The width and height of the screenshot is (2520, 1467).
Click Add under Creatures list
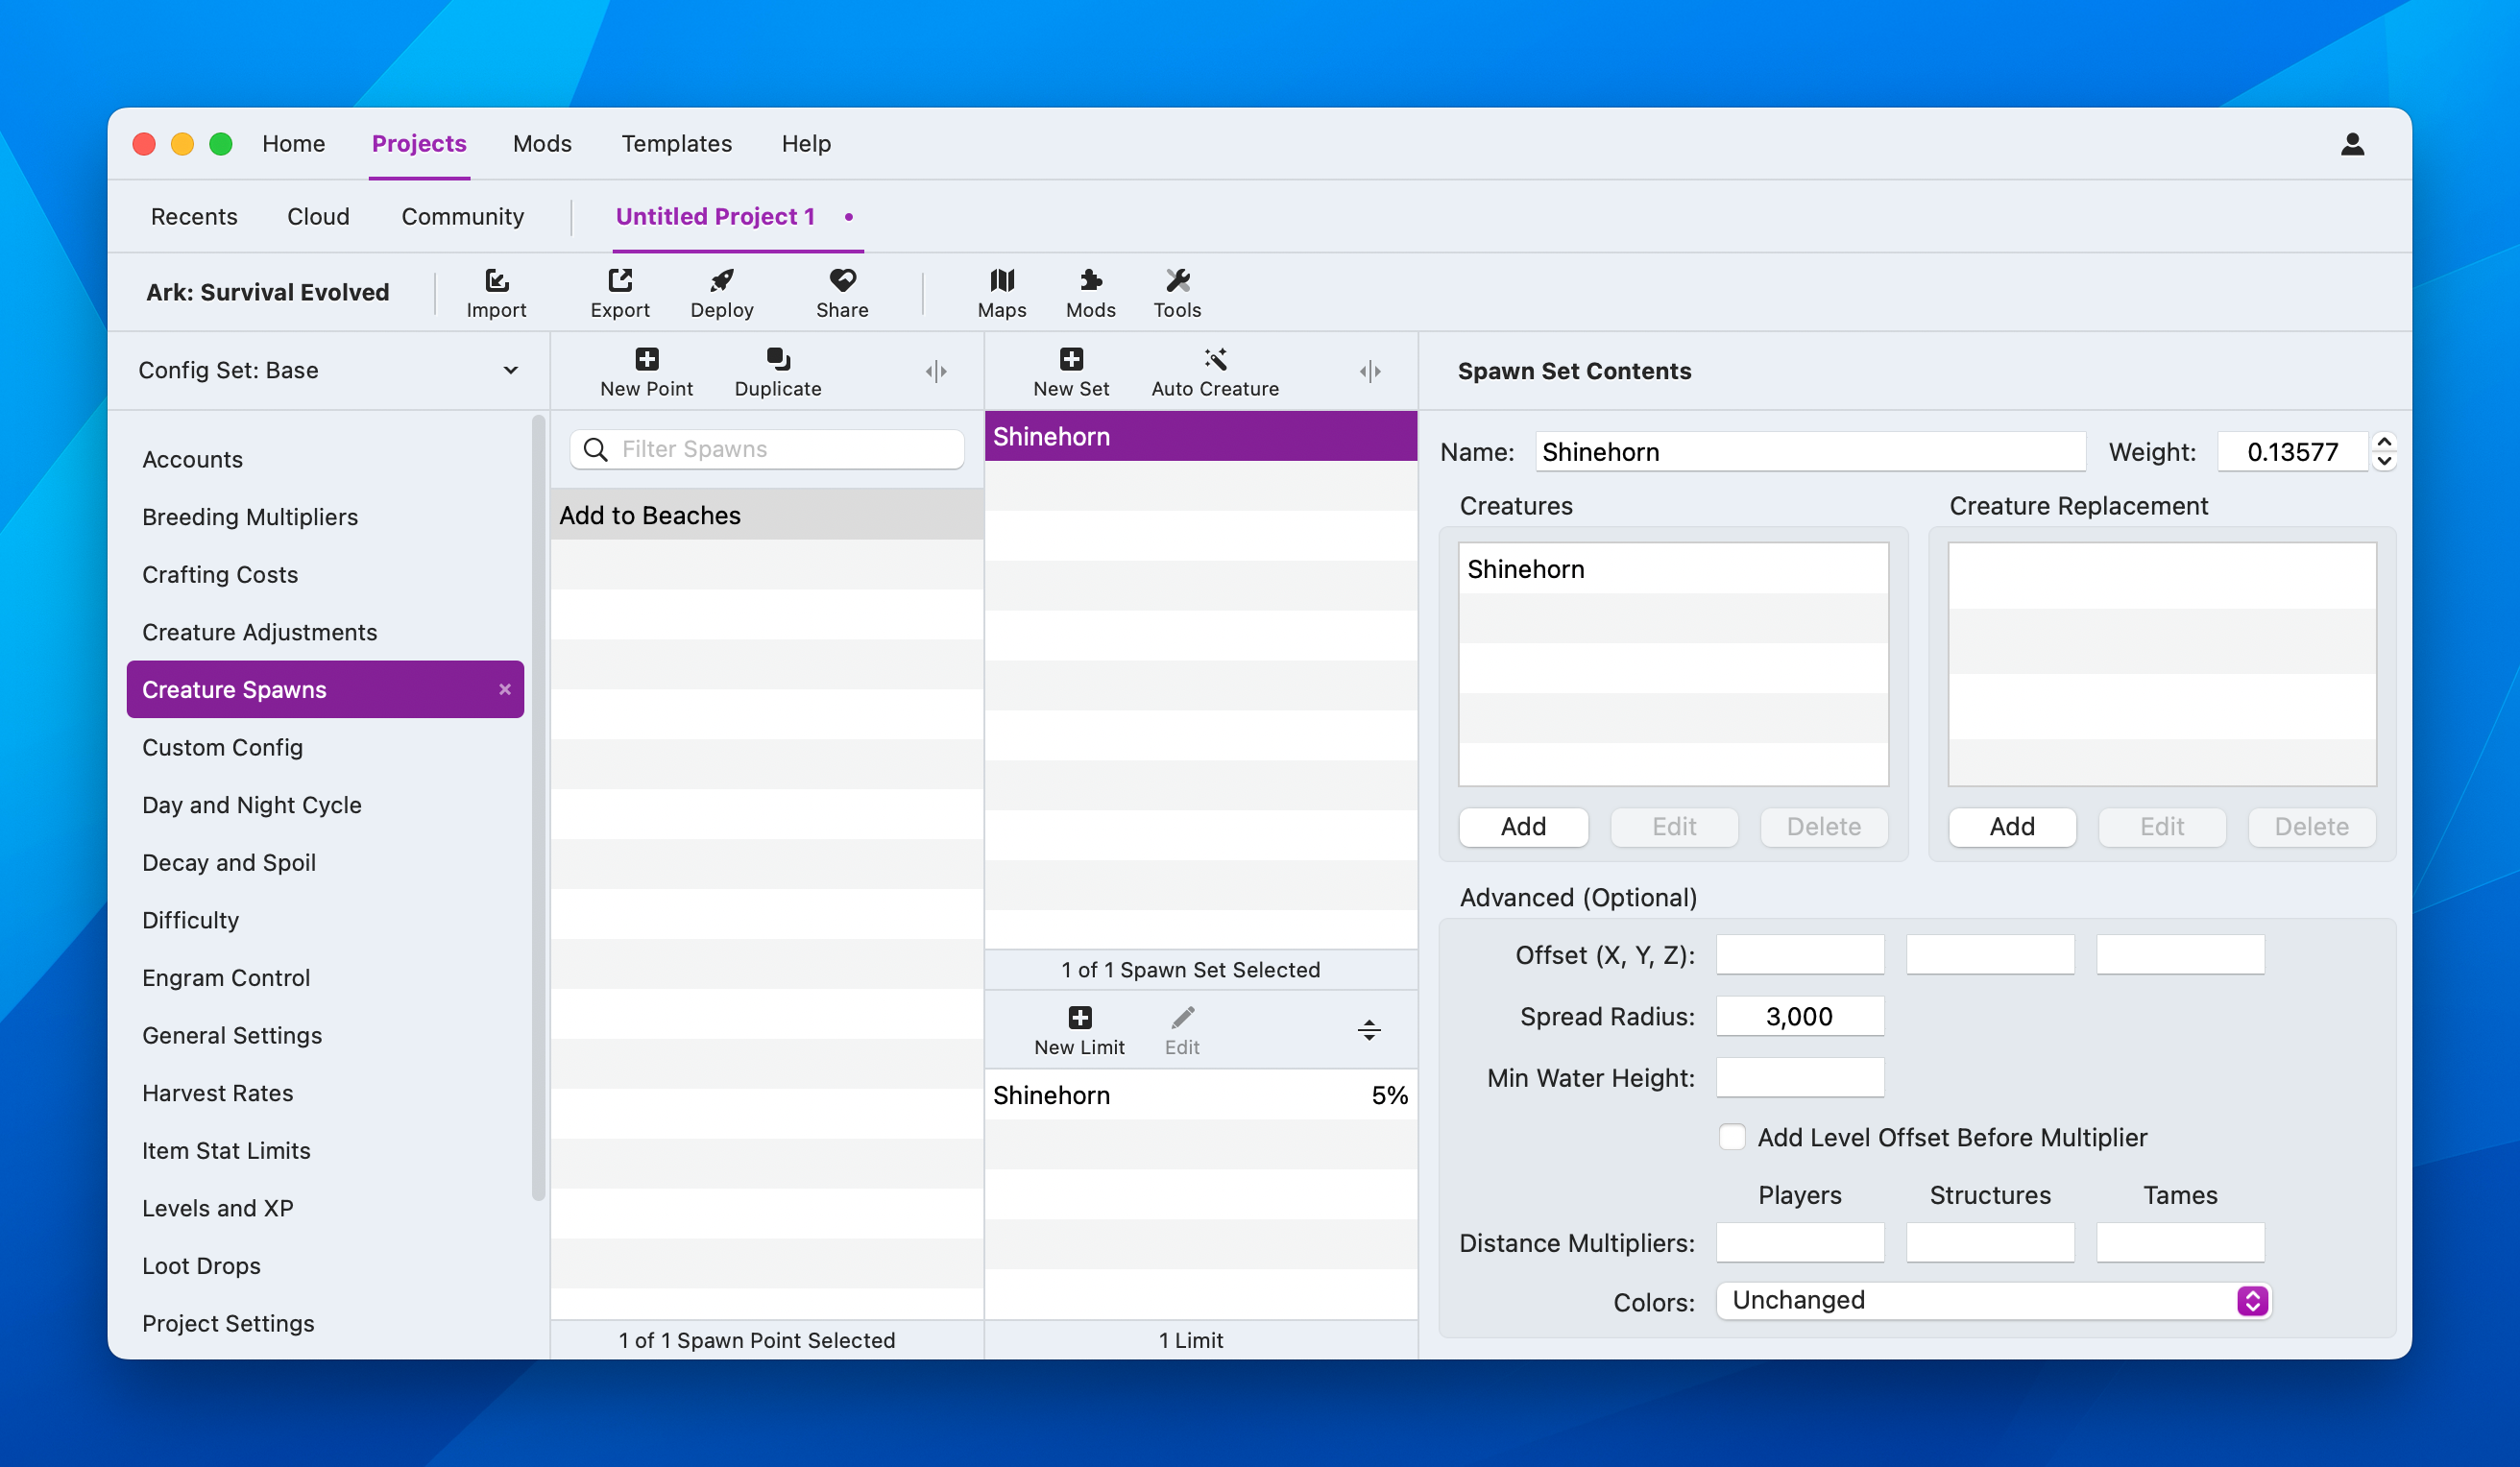pyautogui.click(x=1523, y=827)
